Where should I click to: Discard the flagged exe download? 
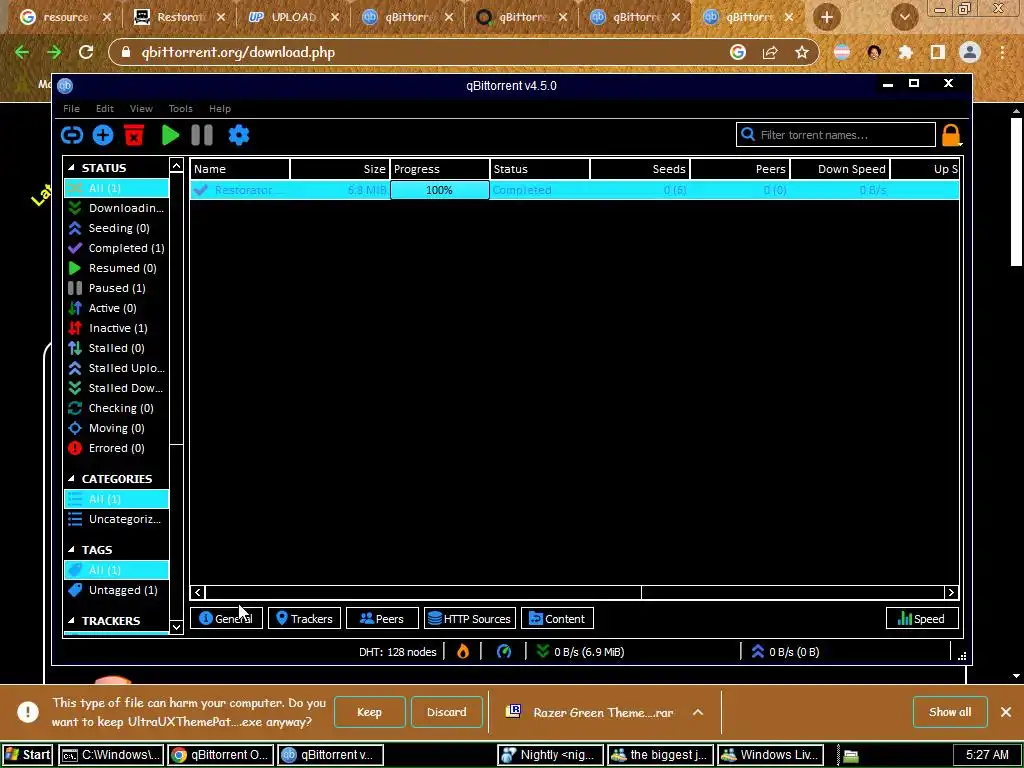[447, 712]
